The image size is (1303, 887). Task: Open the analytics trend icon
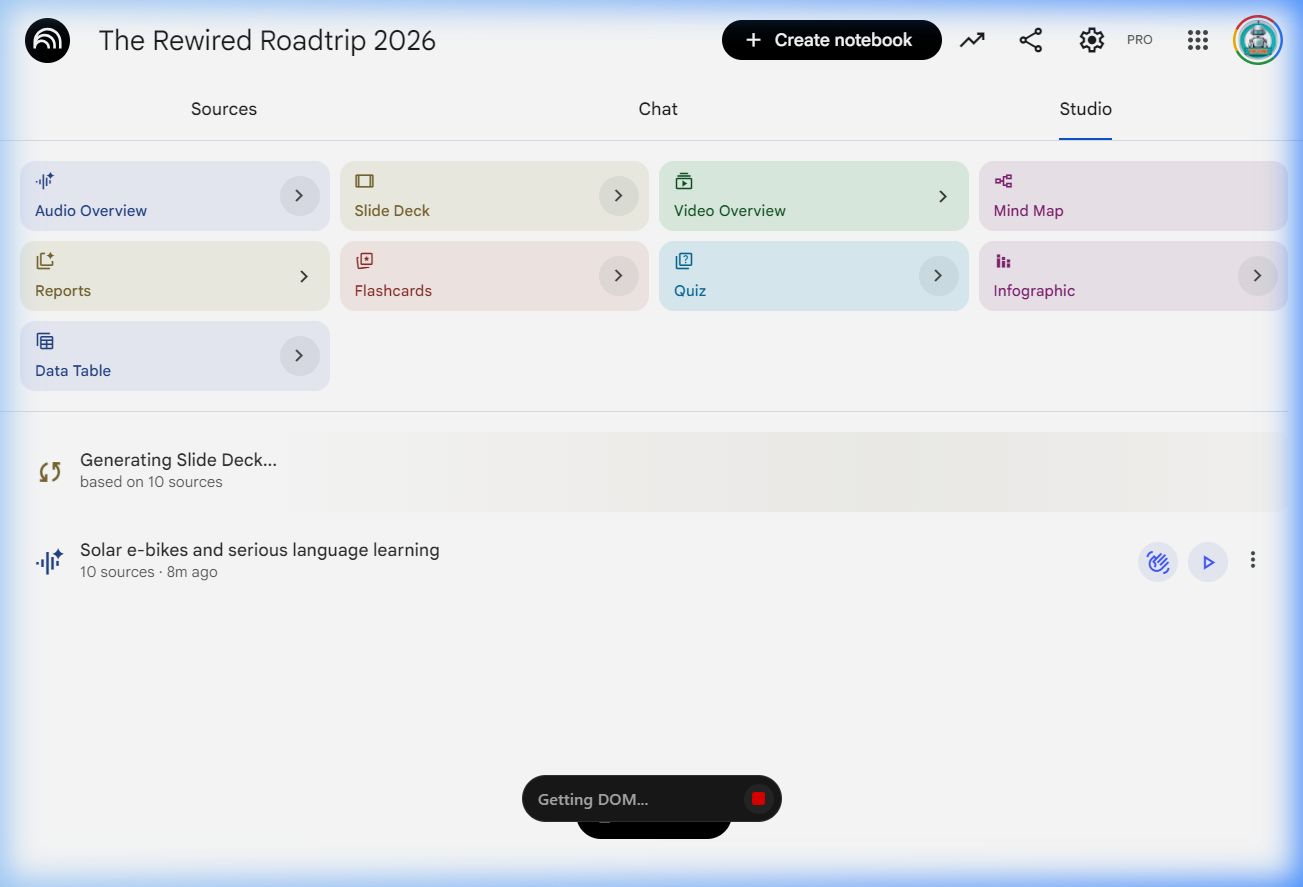[972, 40]
